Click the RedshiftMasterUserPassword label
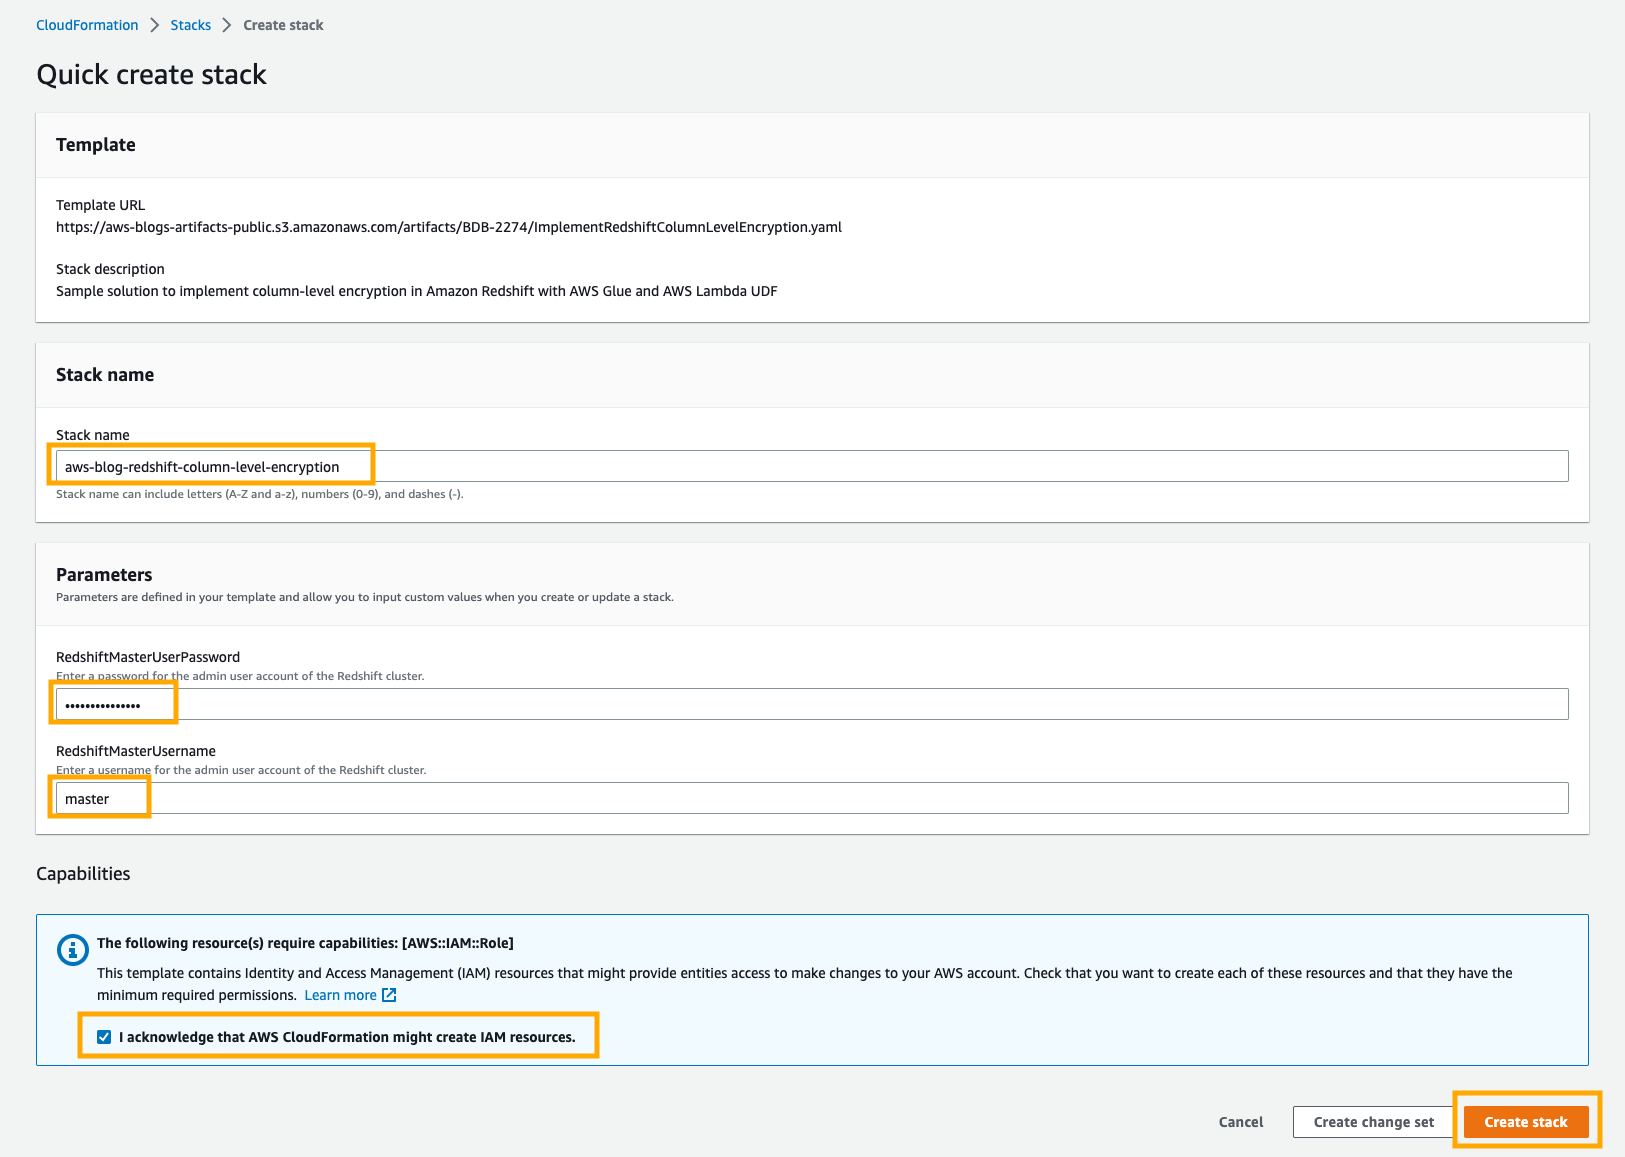 [148, 657]
